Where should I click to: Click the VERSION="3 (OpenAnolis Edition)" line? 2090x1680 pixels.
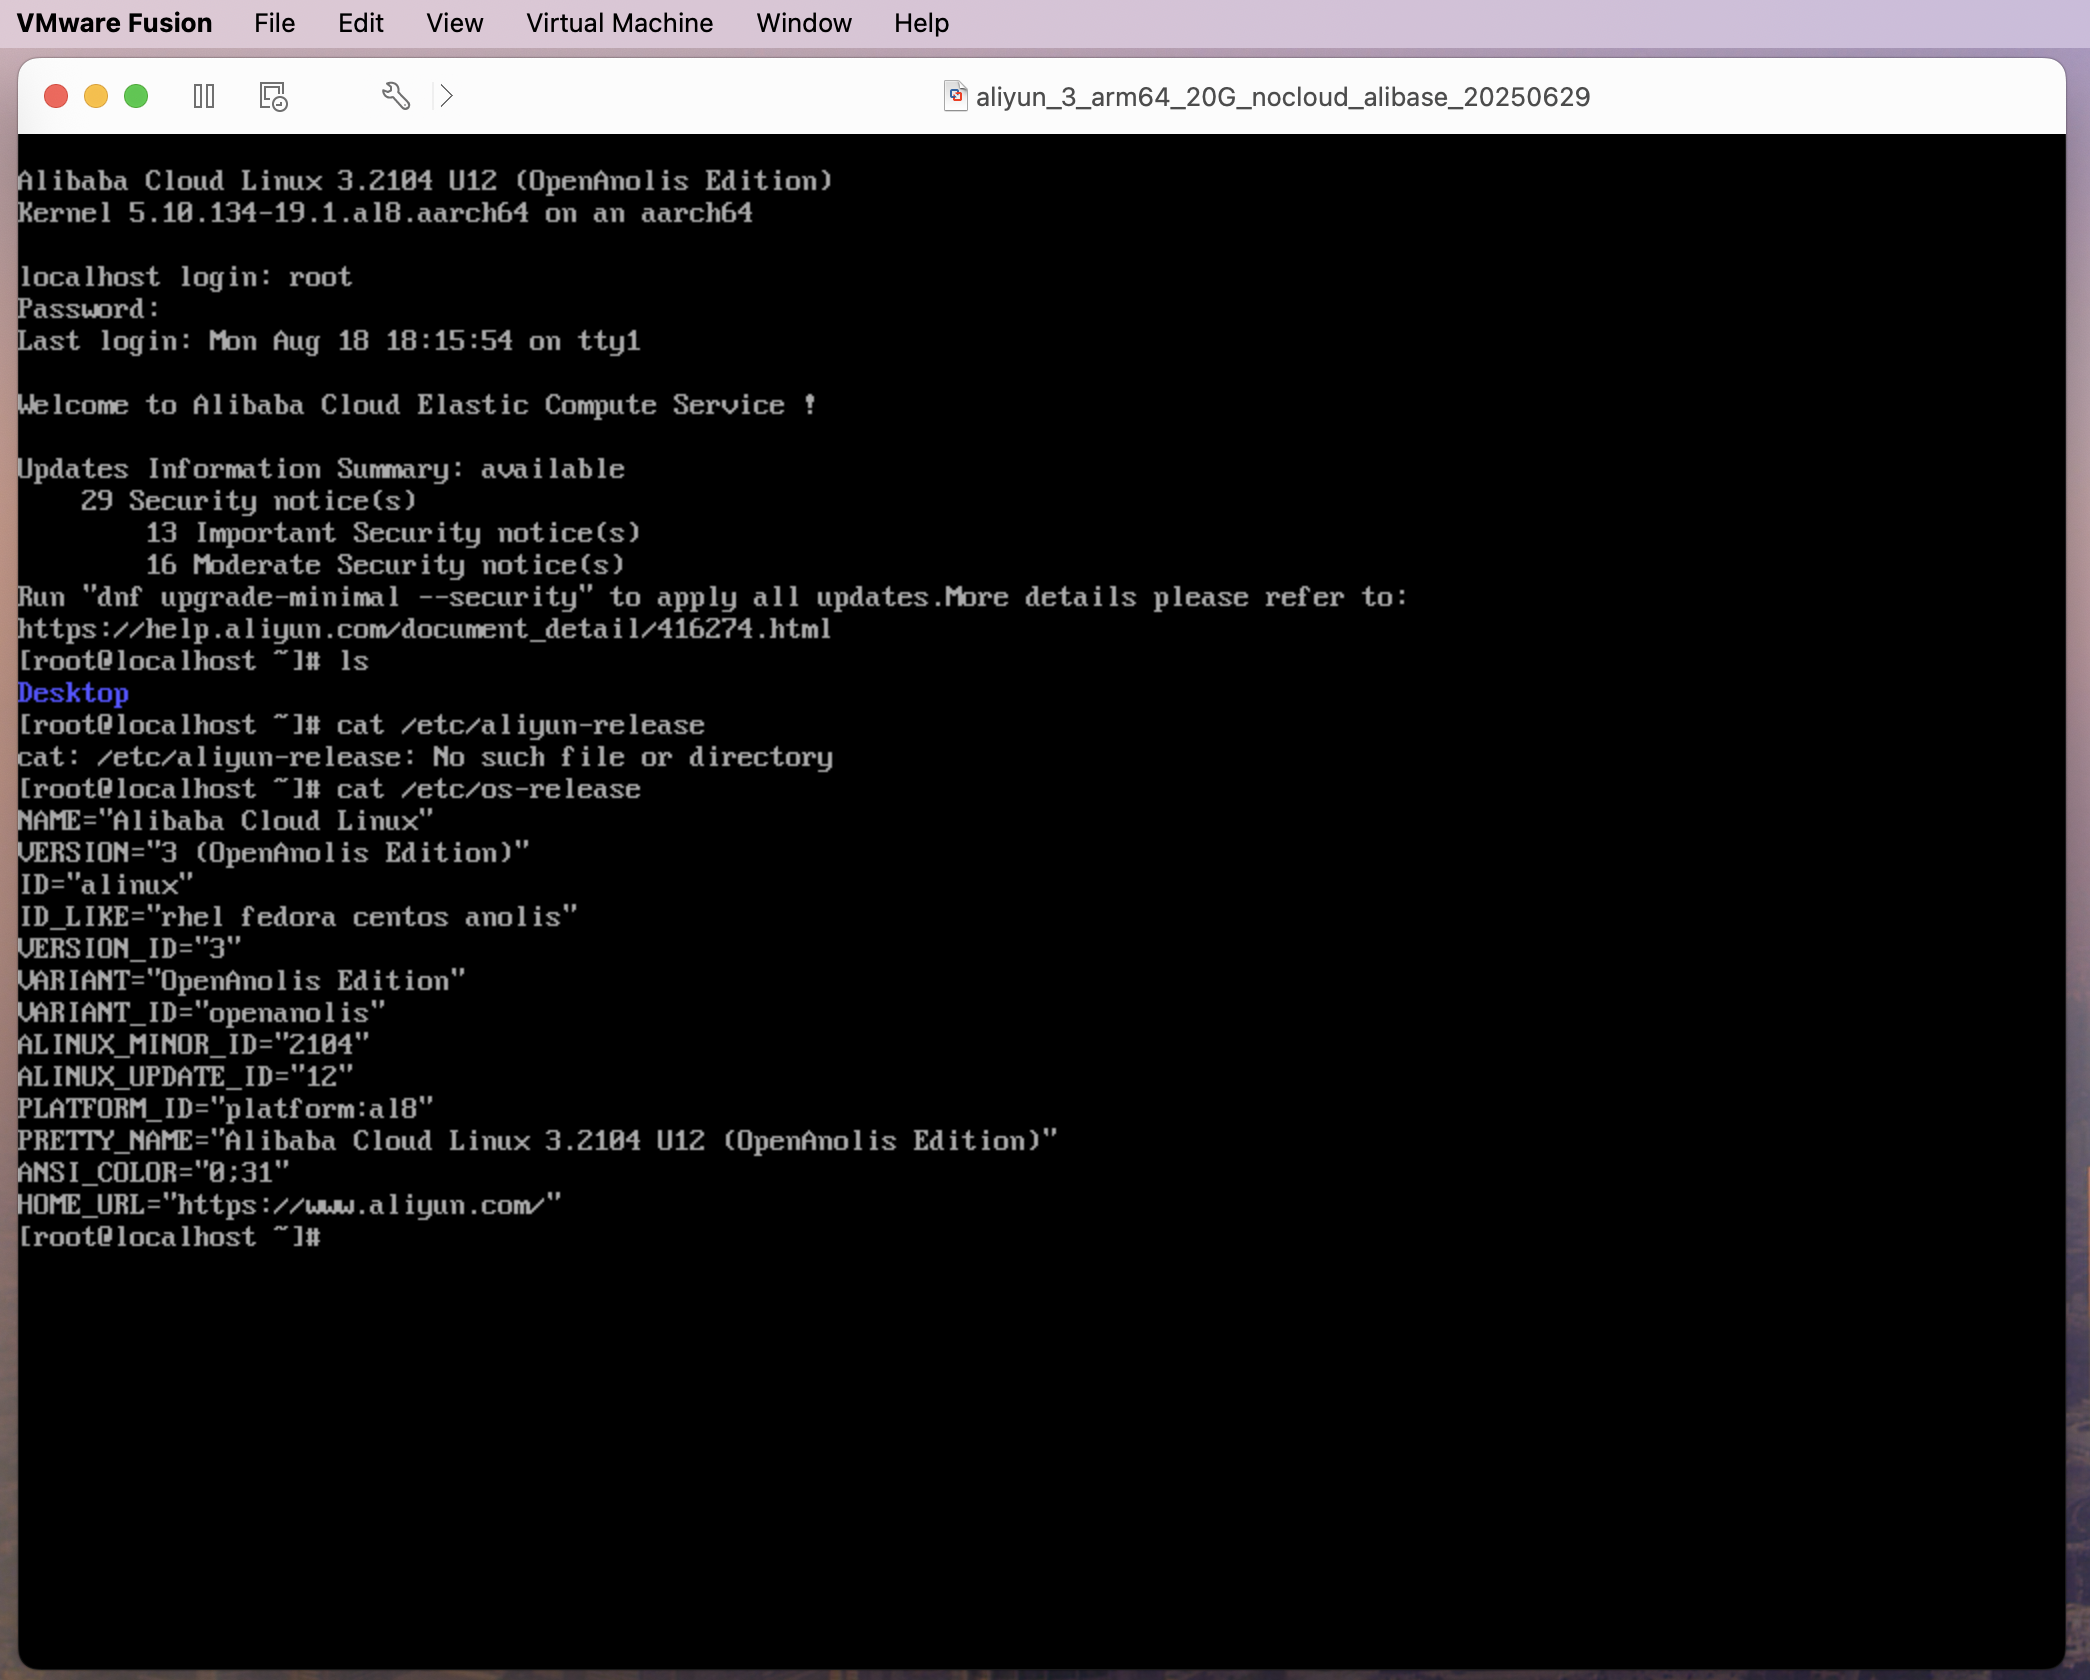(x=274, y=853)
